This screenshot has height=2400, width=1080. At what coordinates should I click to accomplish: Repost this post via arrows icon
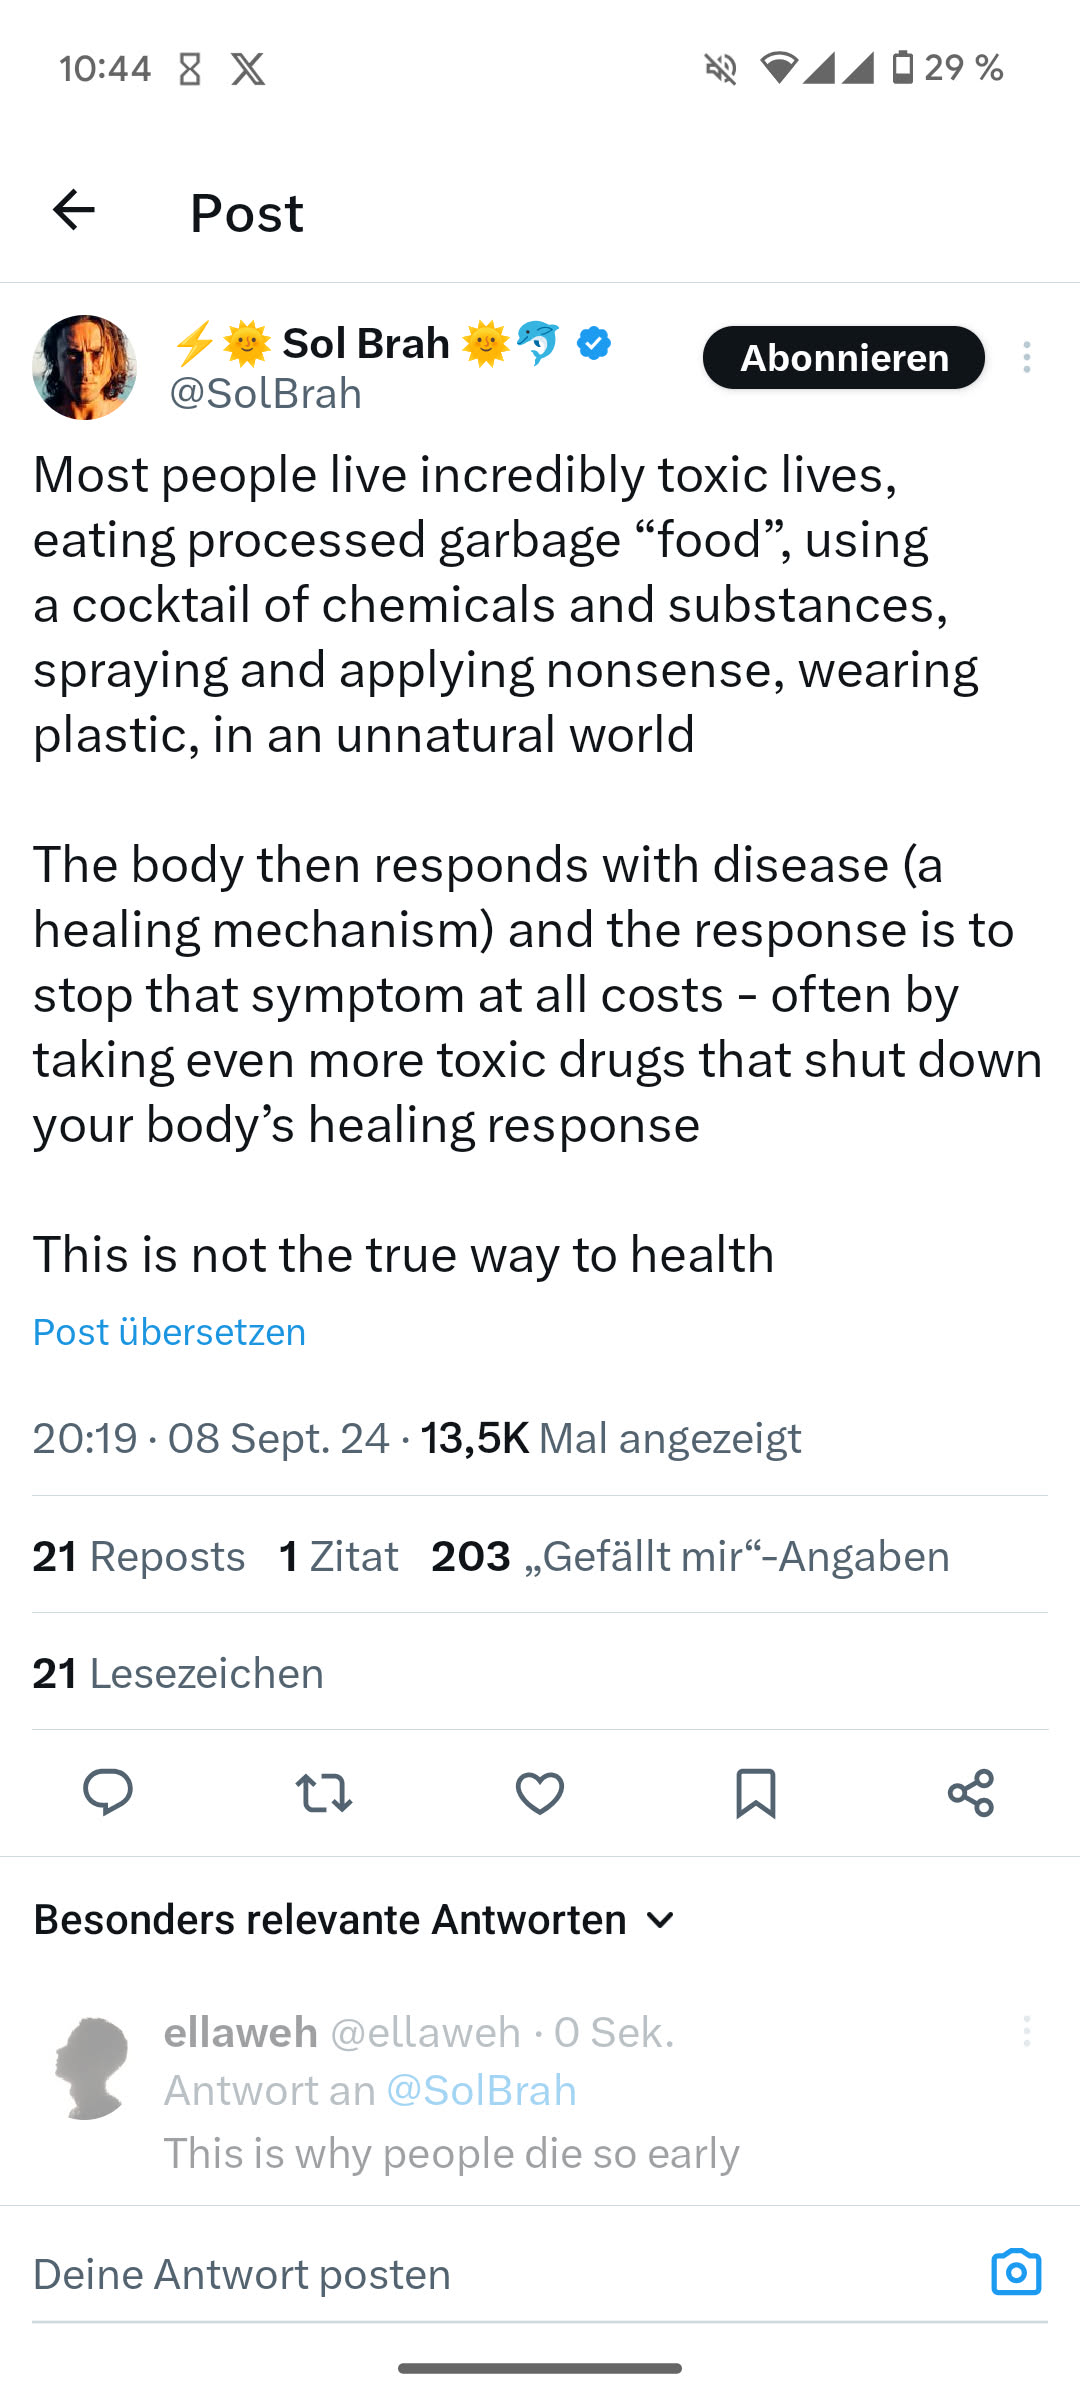[324, 1792]
